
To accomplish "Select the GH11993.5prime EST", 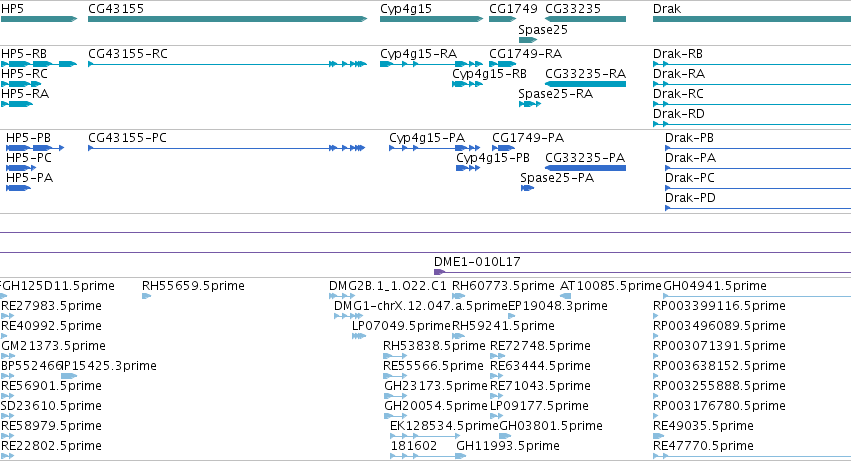I will 461,457.
